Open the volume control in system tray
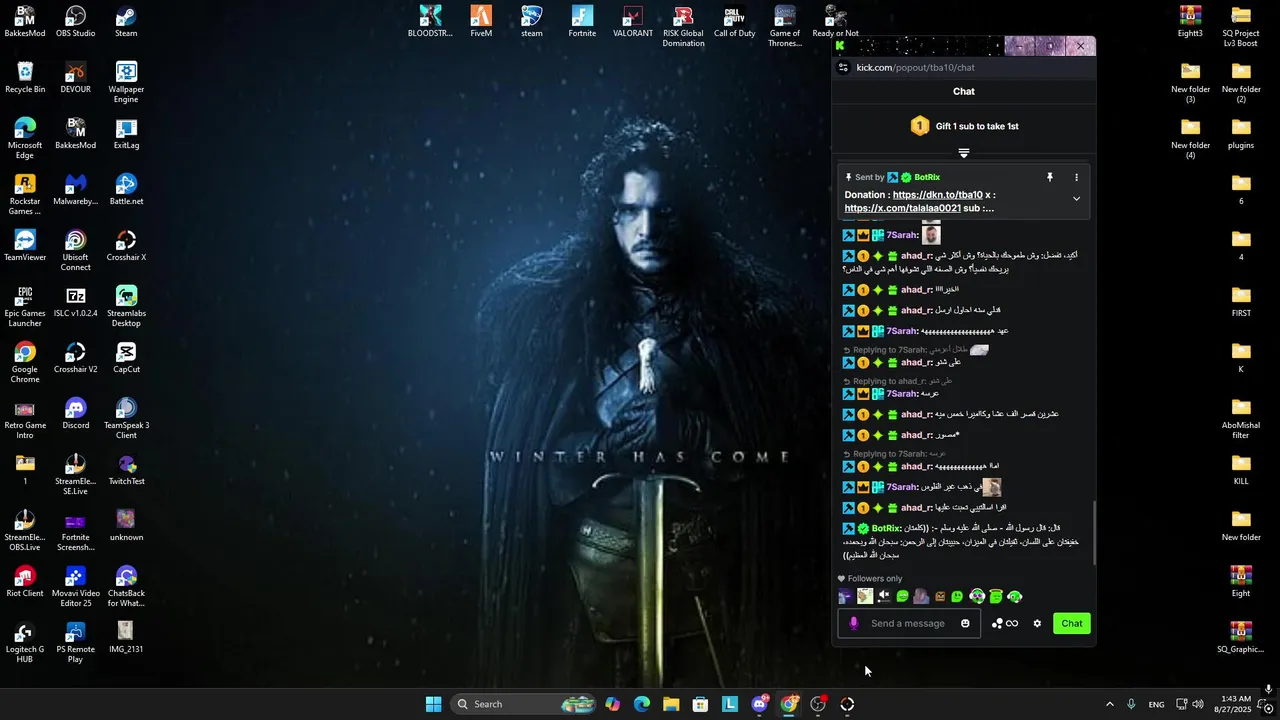 [x=1198, y=704]
